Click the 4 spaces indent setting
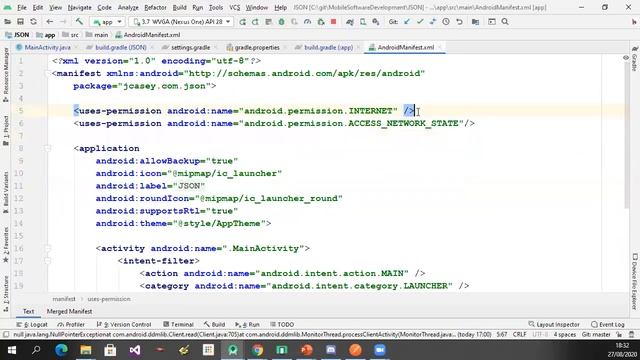 point(564,335)
